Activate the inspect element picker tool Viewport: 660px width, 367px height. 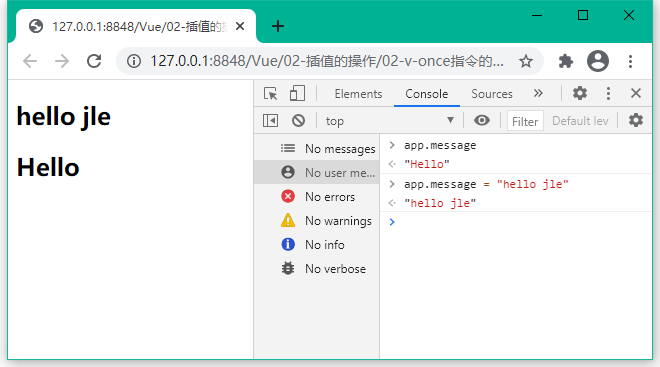pos(270,93)
